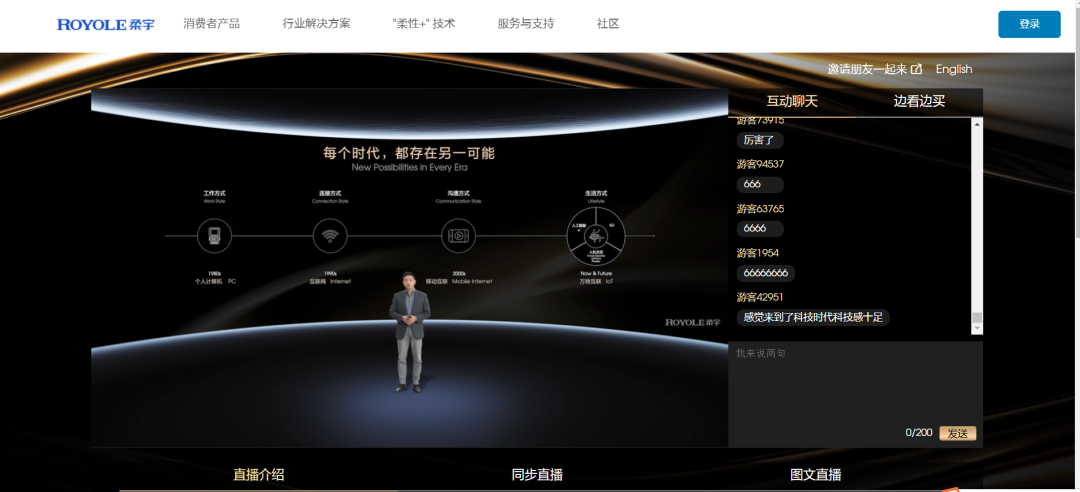
Task: Go to the 社区 page
Action: (x=608, y=24)
